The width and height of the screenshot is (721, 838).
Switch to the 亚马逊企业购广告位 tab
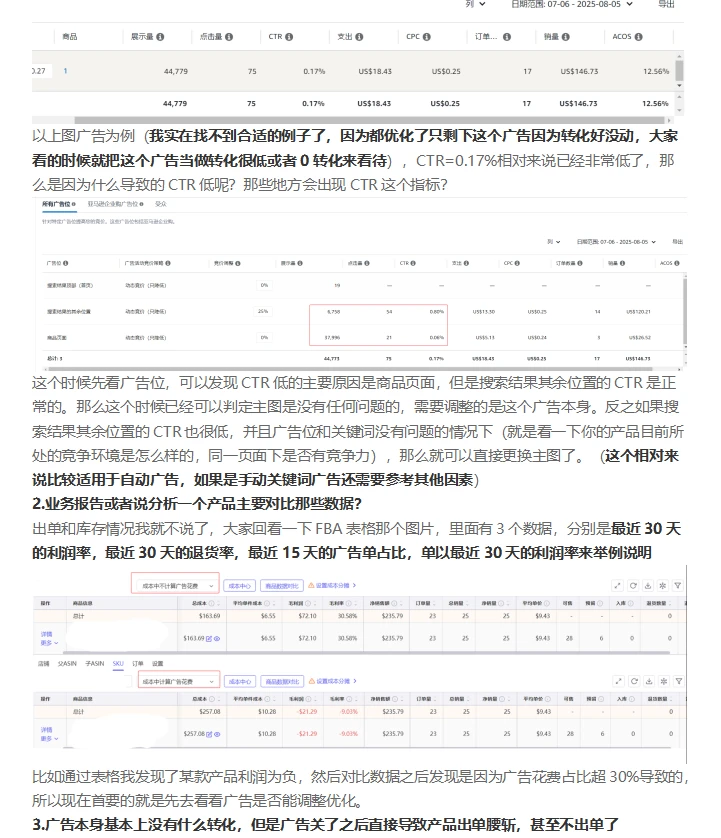tap(115, 204)
